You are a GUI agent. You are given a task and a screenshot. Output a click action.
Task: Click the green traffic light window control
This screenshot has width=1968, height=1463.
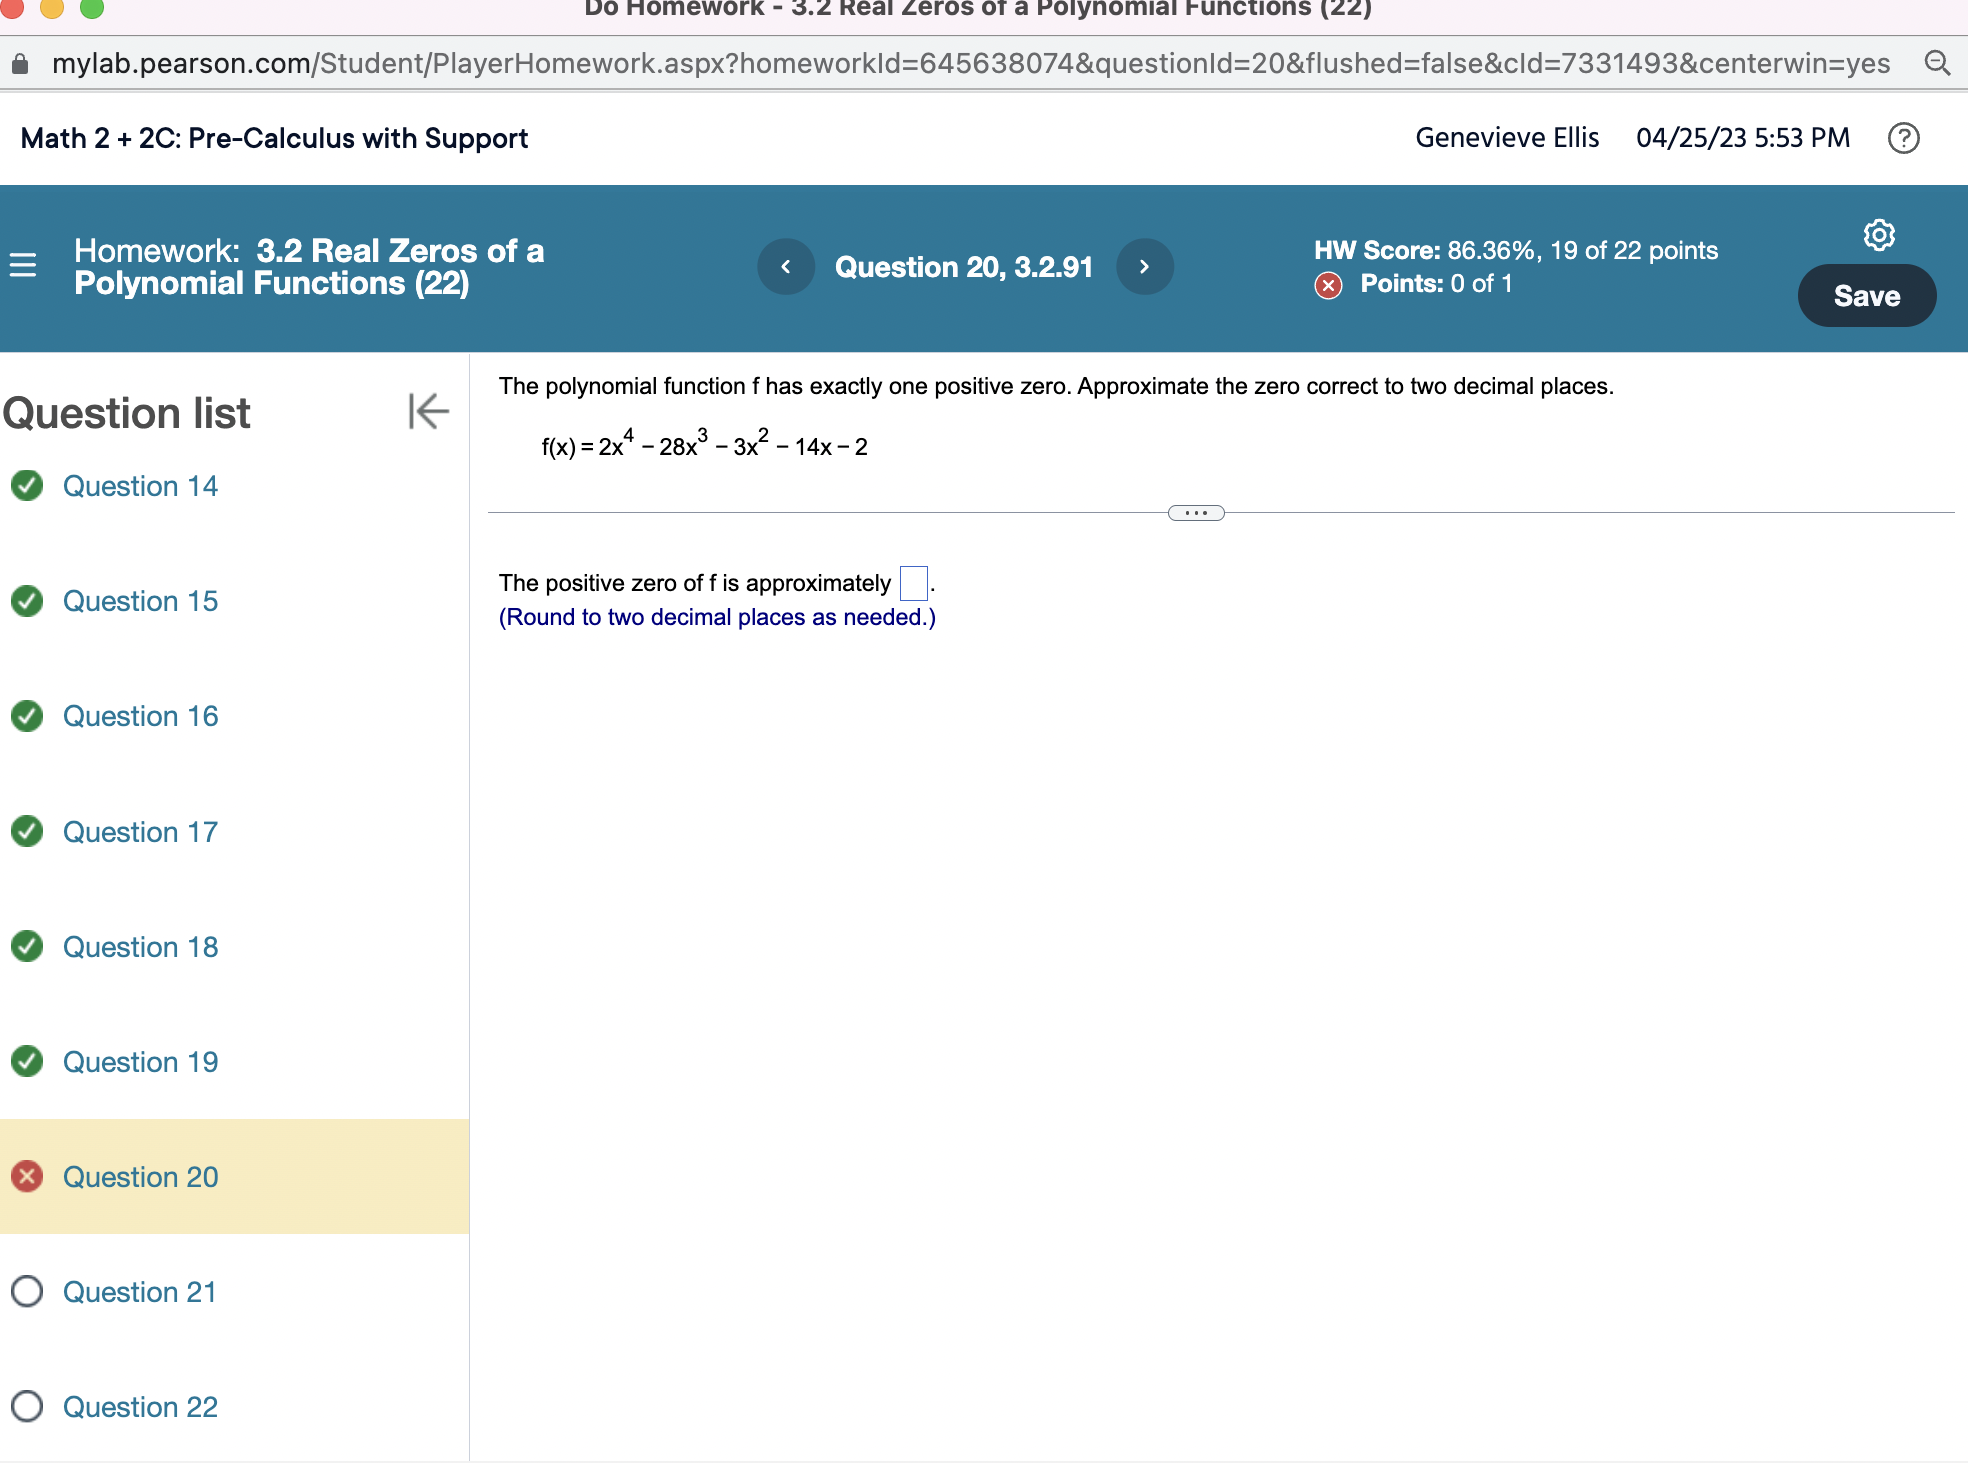pos(93,8)
